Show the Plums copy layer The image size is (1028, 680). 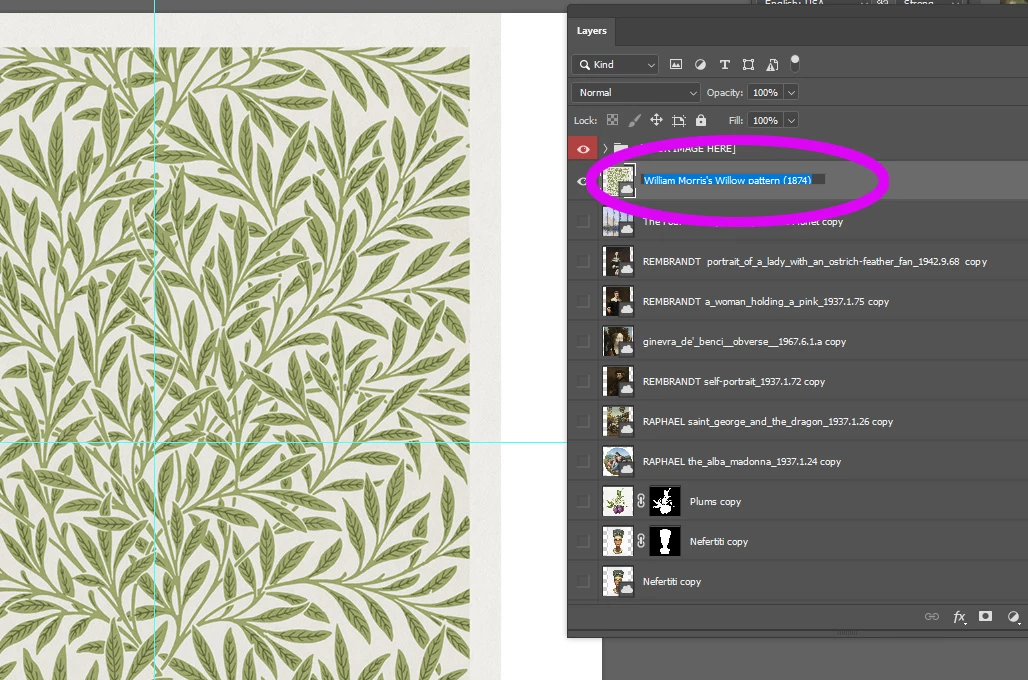[582, 501]
